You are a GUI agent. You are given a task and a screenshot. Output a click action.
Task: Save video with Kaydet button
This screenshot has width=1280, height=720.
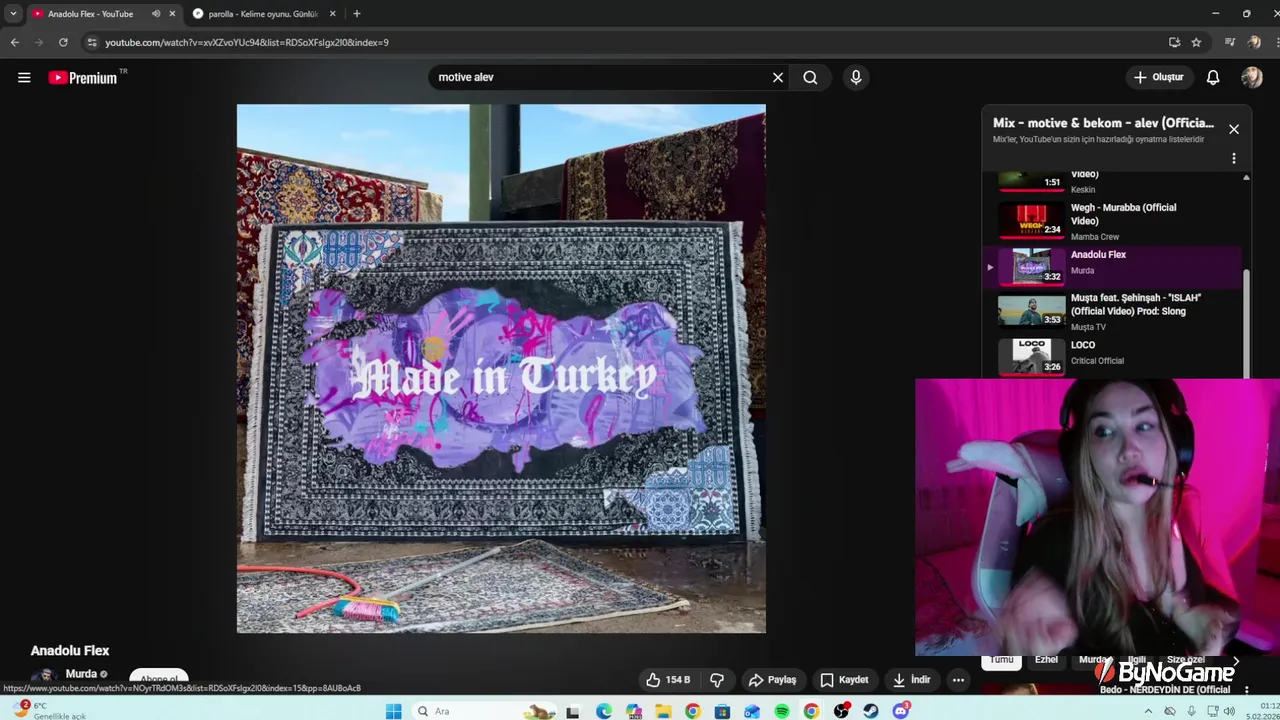coord(844,680)
